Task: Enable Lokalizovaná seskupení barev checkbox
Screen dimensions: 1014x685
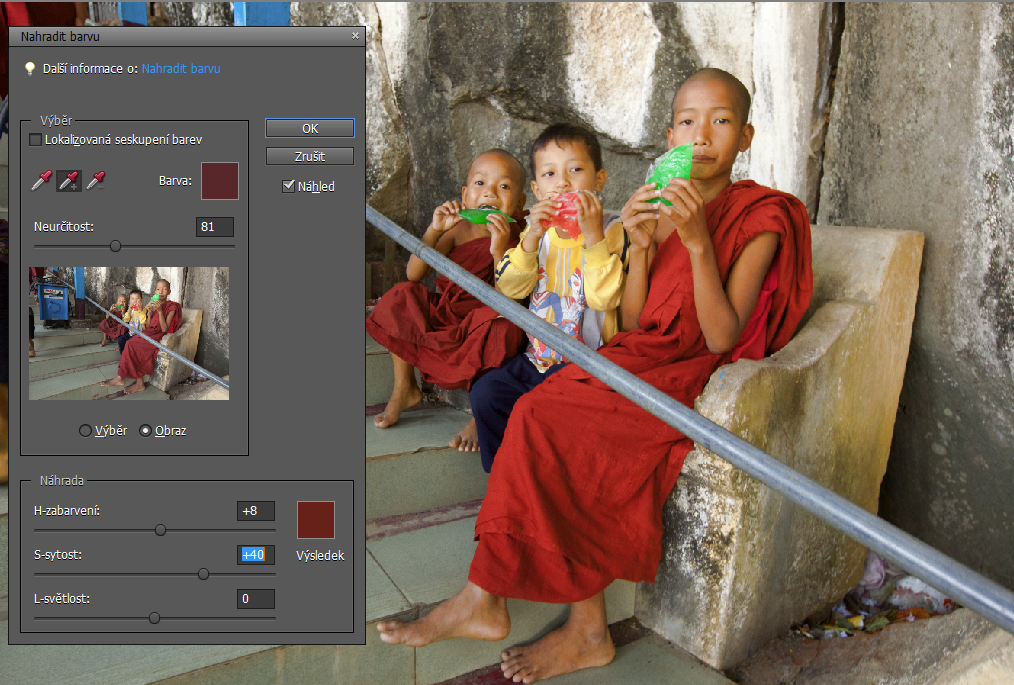Action: 36,140
